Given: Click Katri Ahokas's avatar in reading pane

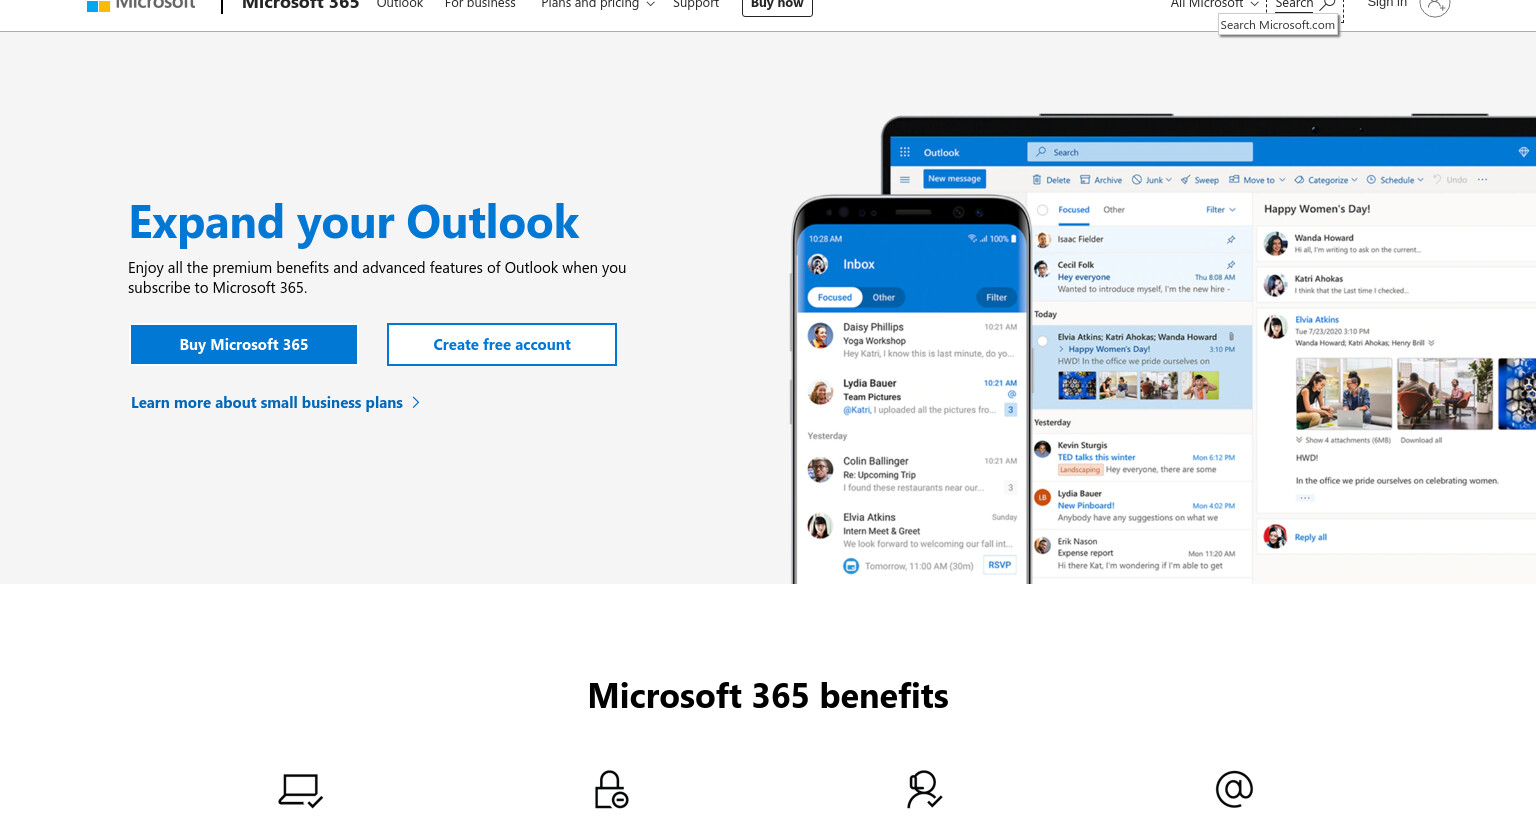Looking at the screenshot, I should (1275, 285).
